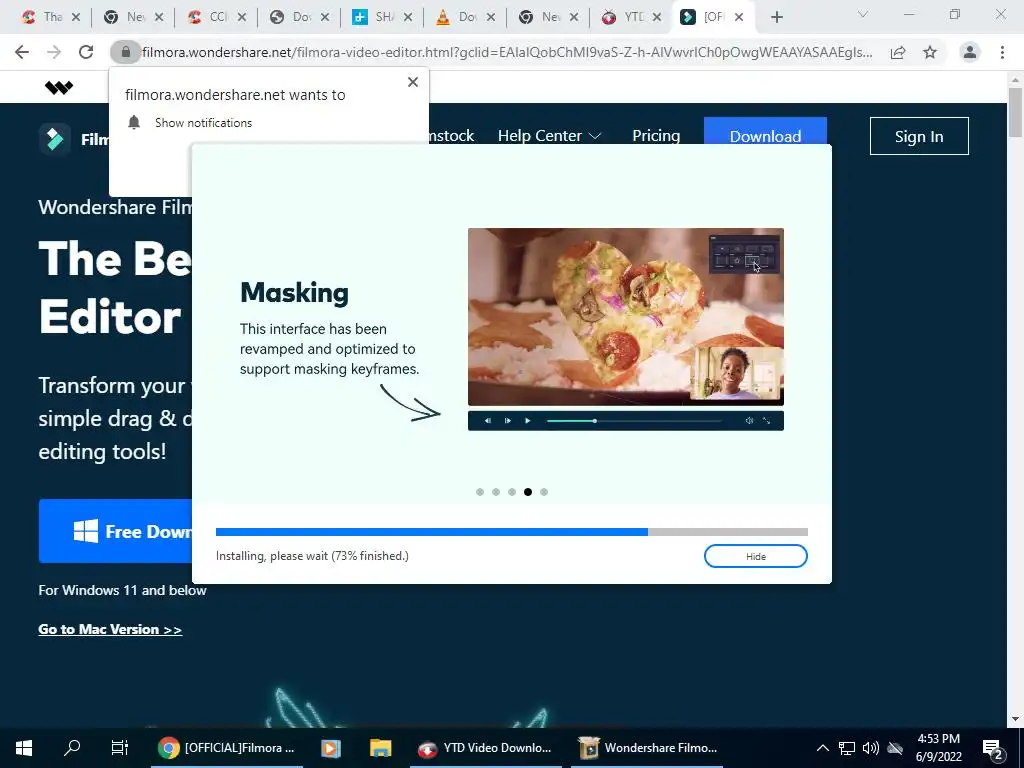Select the second carousel dot indicator
This screenshot has height=768, width=1024.
tap(496, 492)
